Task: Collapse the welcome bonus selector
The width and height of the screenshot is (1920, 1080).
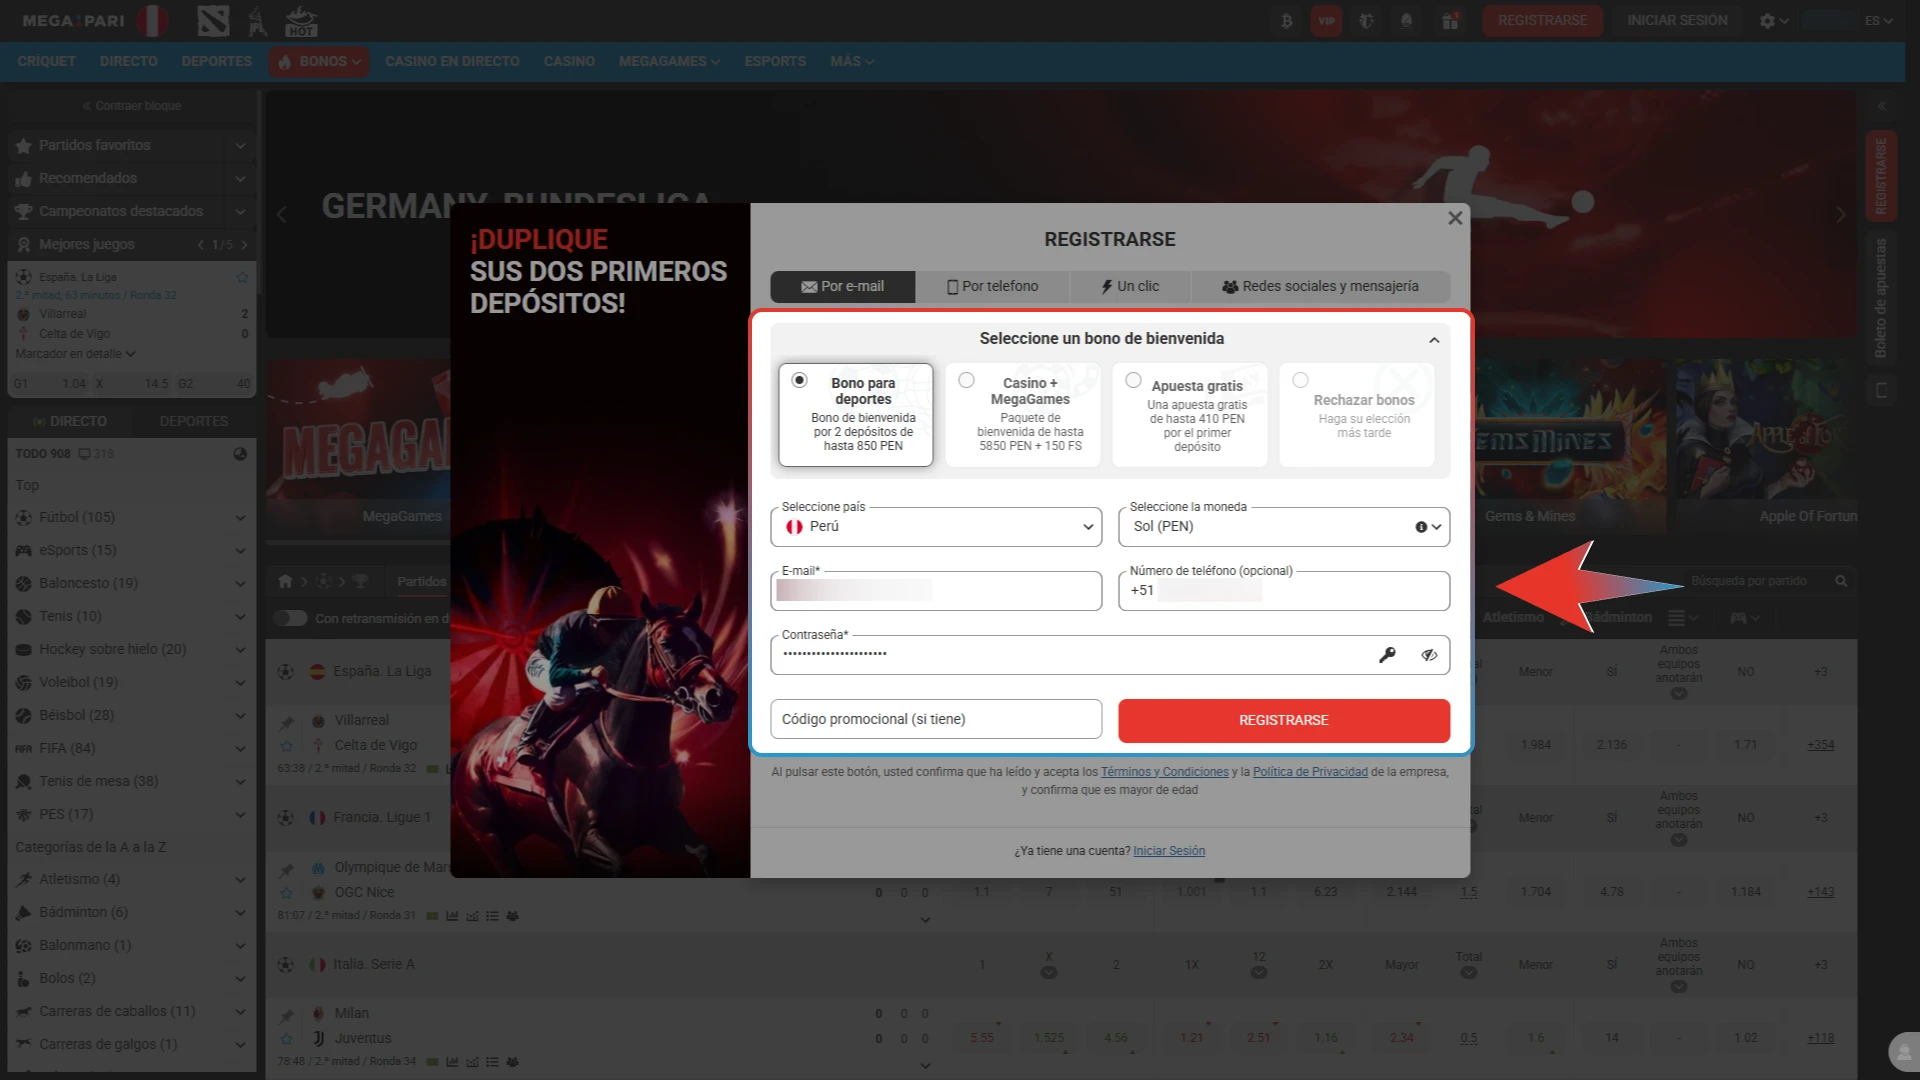Action: [x=1434, y=340]
